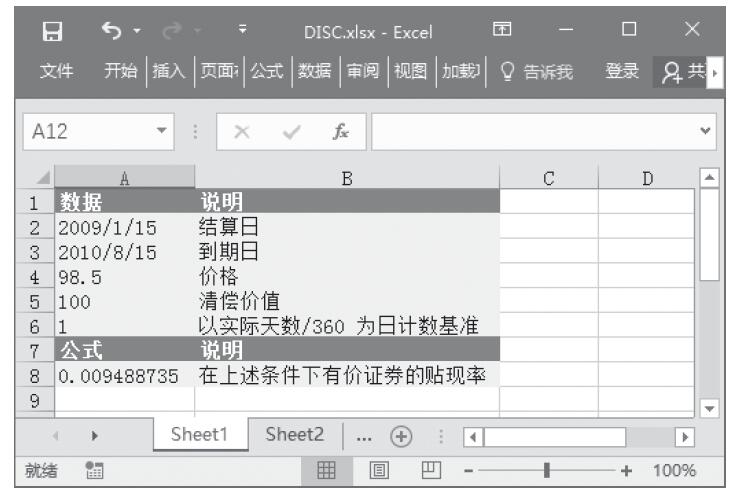Click the zoom slider handle
The image size is (738, 495).
pos(546,469)
